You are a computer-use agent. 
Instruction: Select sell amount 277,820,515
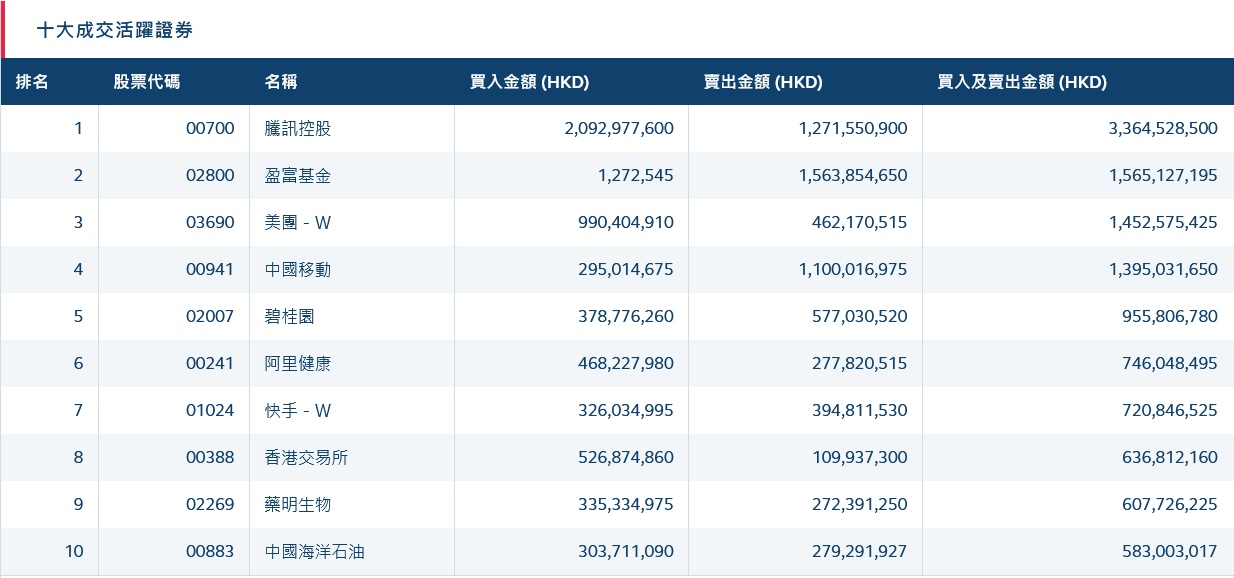click(x=860, y=363)
